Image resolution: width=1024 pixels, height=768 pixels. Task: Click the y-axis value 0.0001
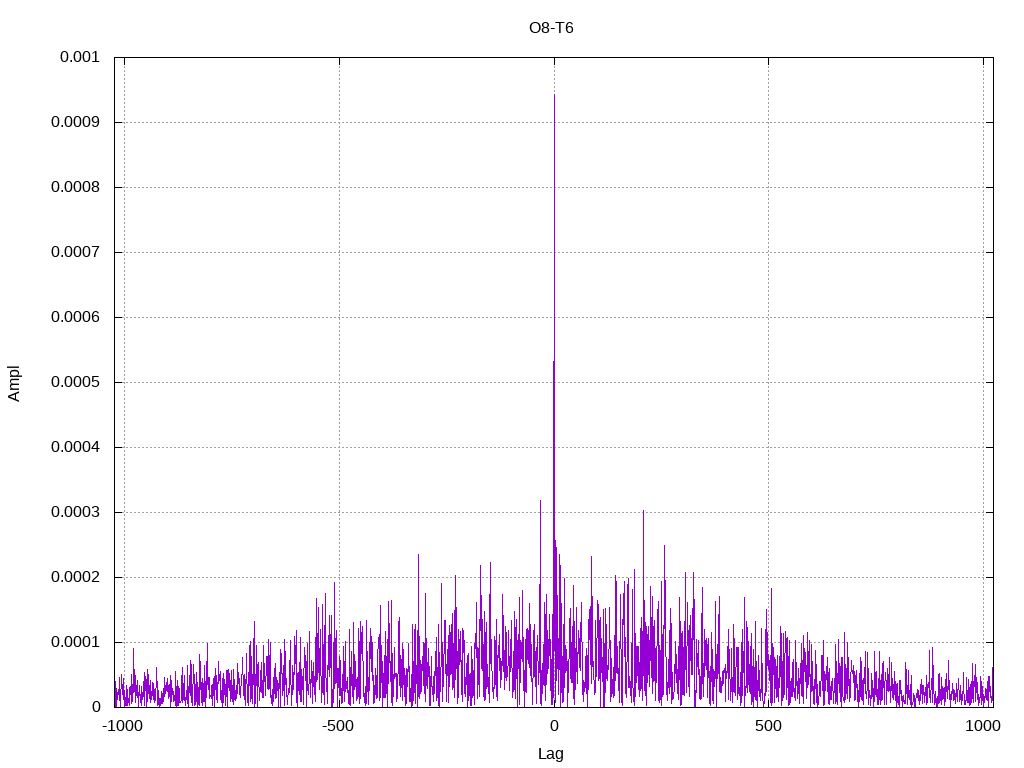(x=75, y=642)
